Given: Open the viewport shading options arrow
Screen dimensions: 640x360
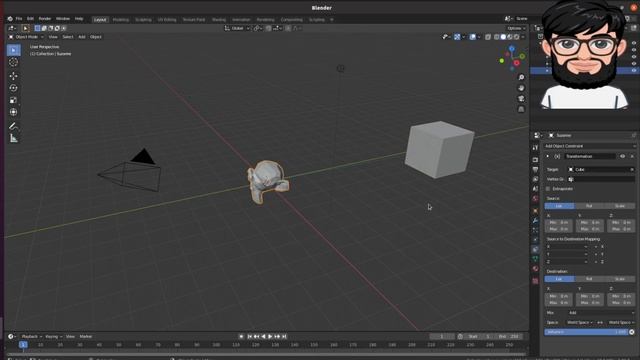Looking at the screenshot, I should (523, 37).
